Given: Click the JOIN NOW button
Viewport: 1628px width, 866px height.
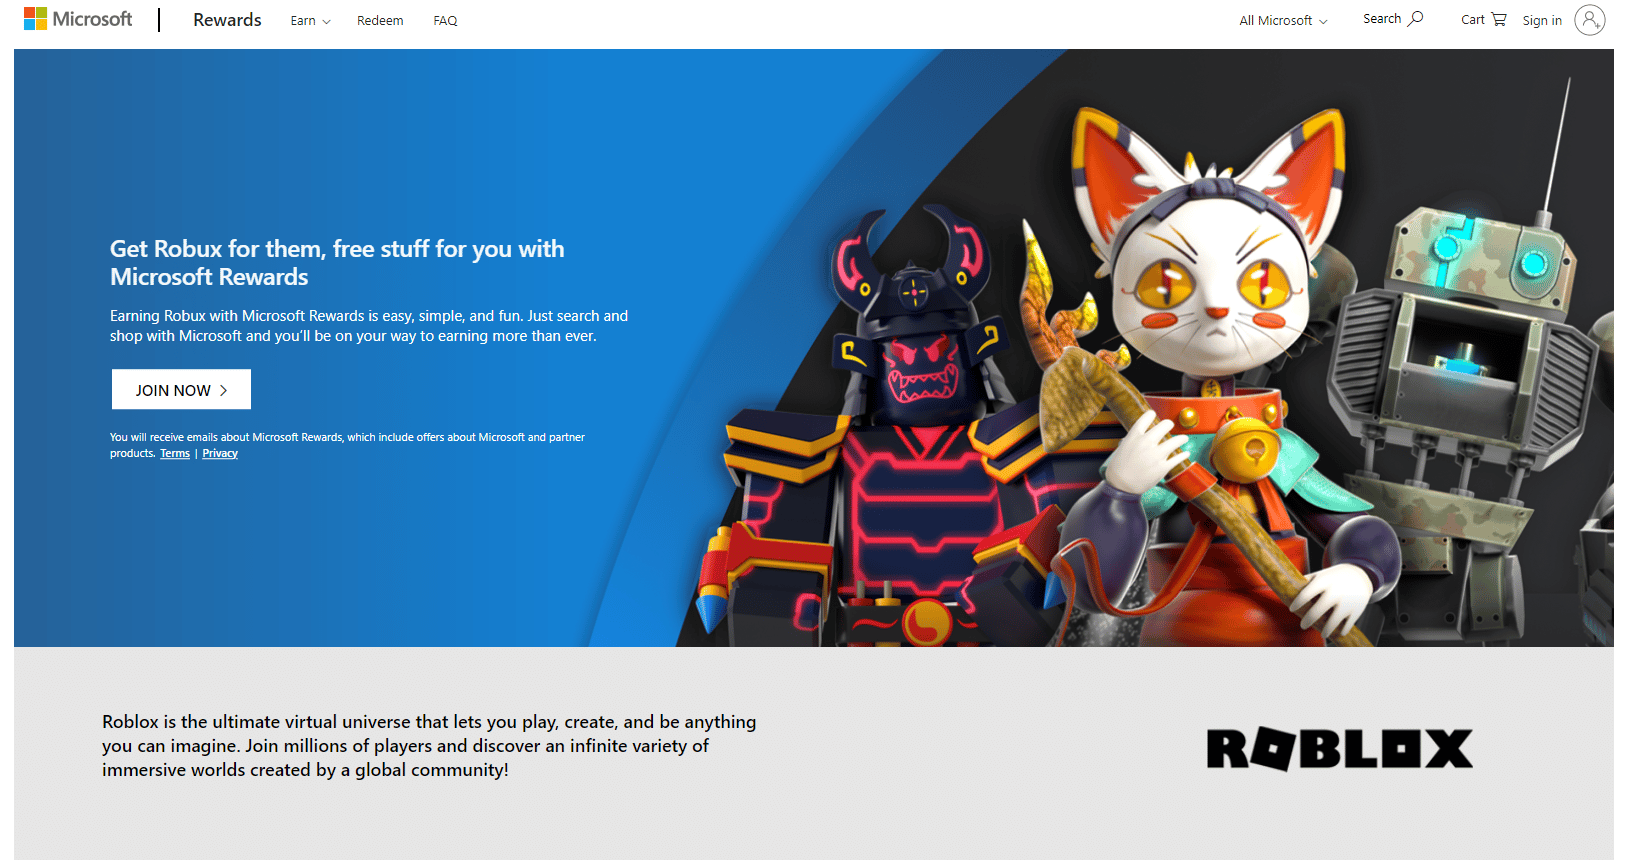Looking at the screenshot, I should [181, 390].
